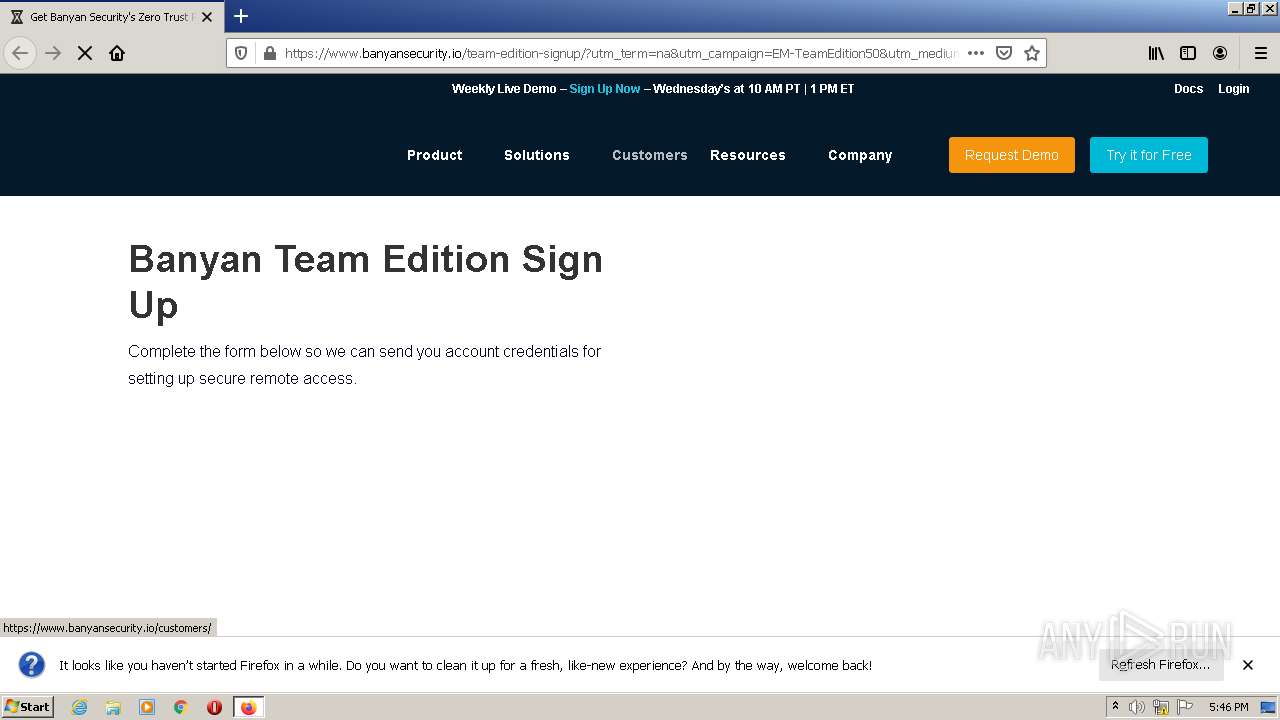Open Action Center flag icon
The height and width of the screenshot is (720, 1280).
click(1185, 707)
